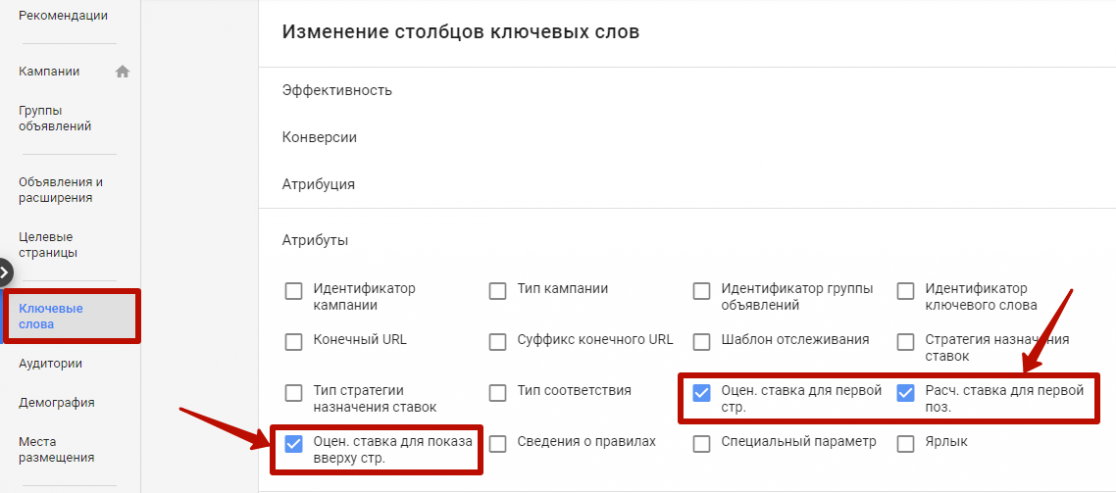The width and height of the screenshot is (1116, 493).
Task: Select the Ярлык checkbox
Action: tap(905, 444)
